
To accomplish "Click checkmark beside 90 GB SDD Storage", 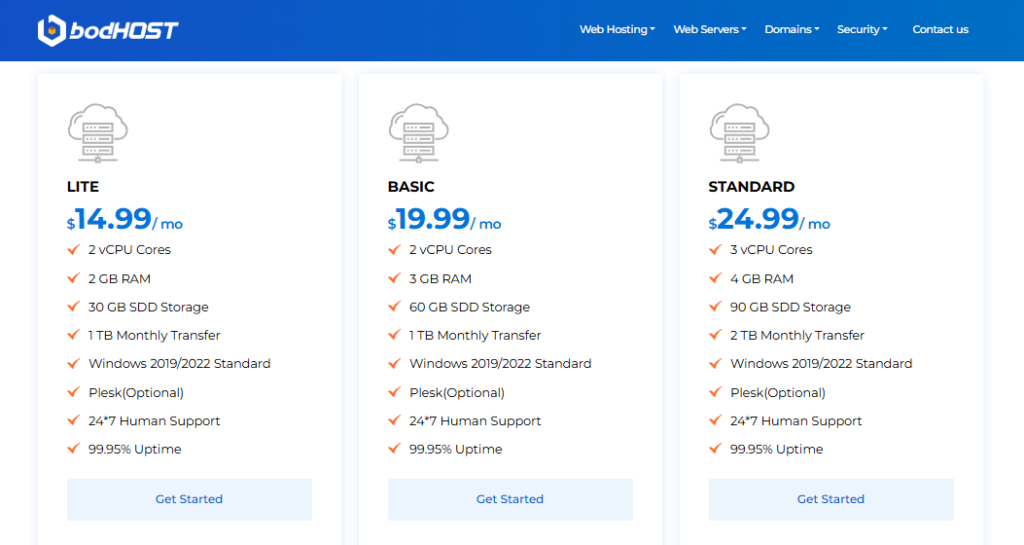I will click(x=715, y=306).
